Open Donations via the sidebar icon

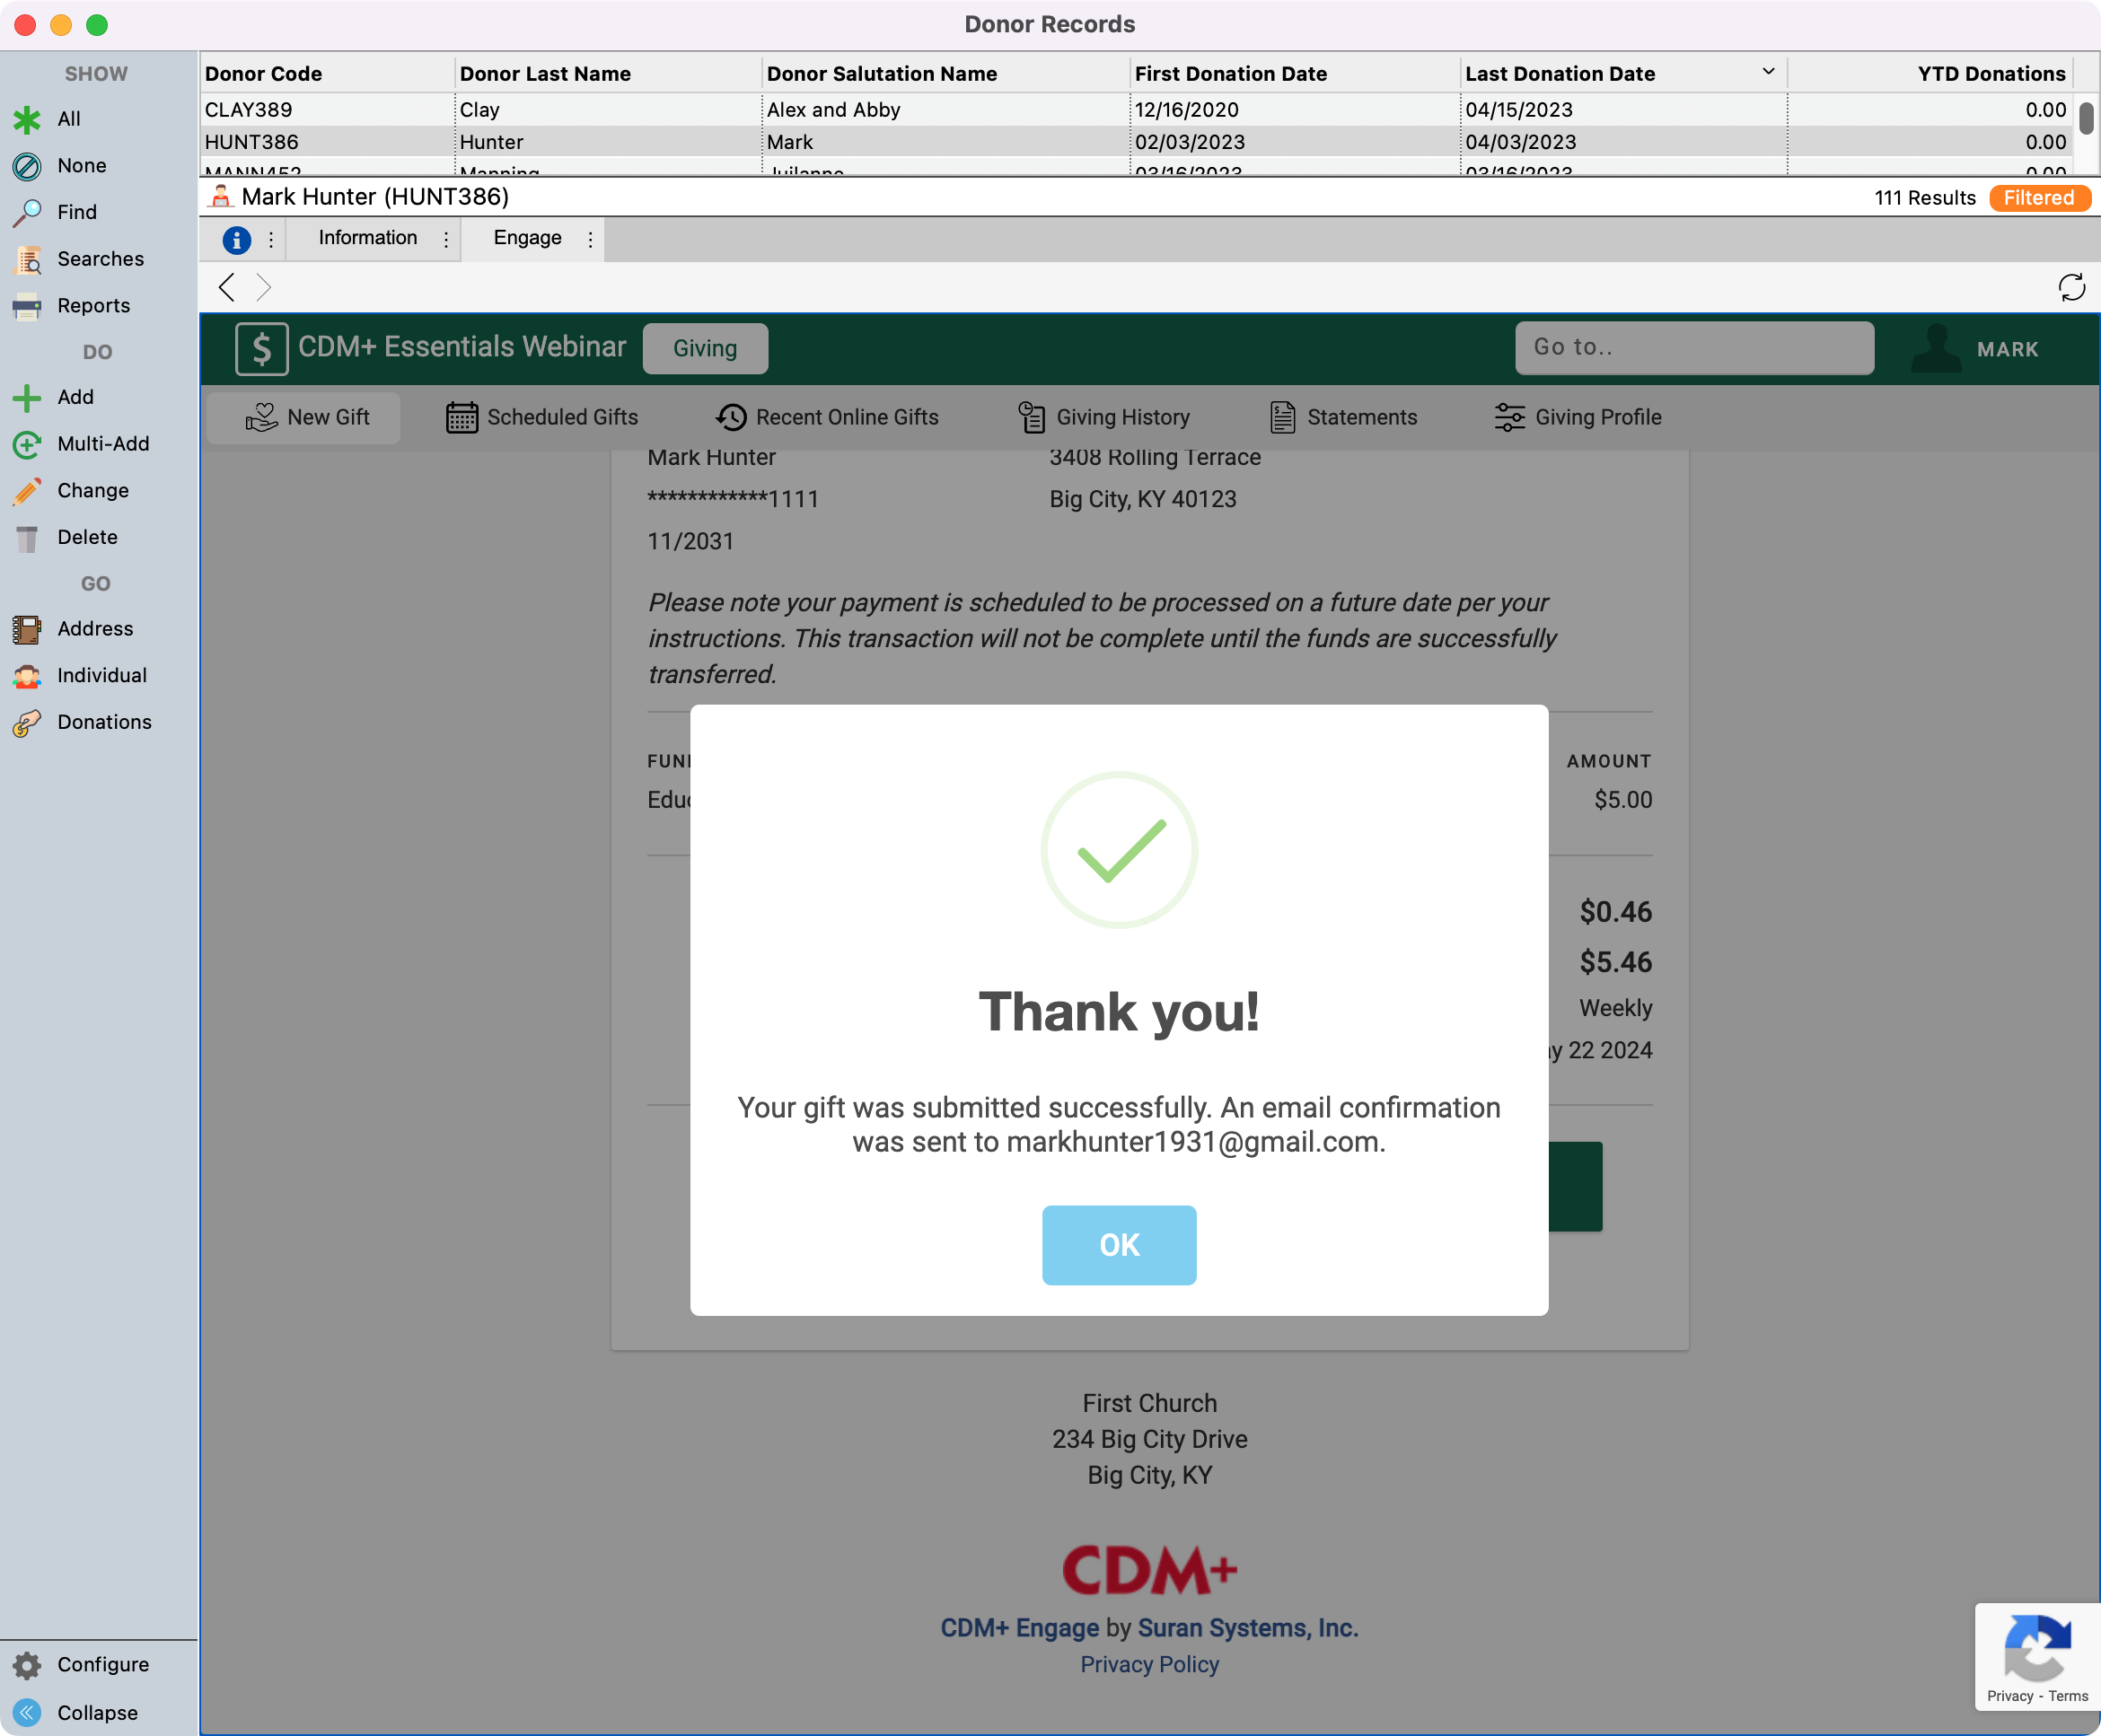27,723
